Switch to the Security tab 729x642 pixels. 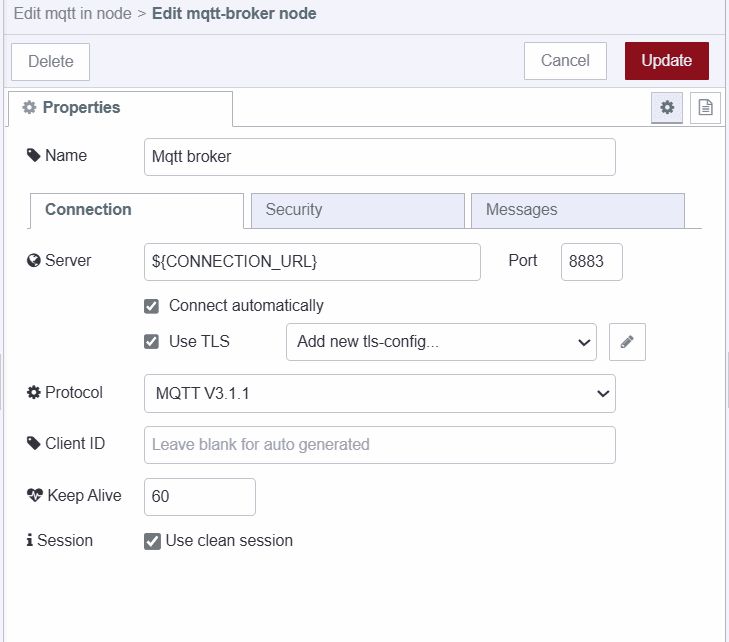358,211
